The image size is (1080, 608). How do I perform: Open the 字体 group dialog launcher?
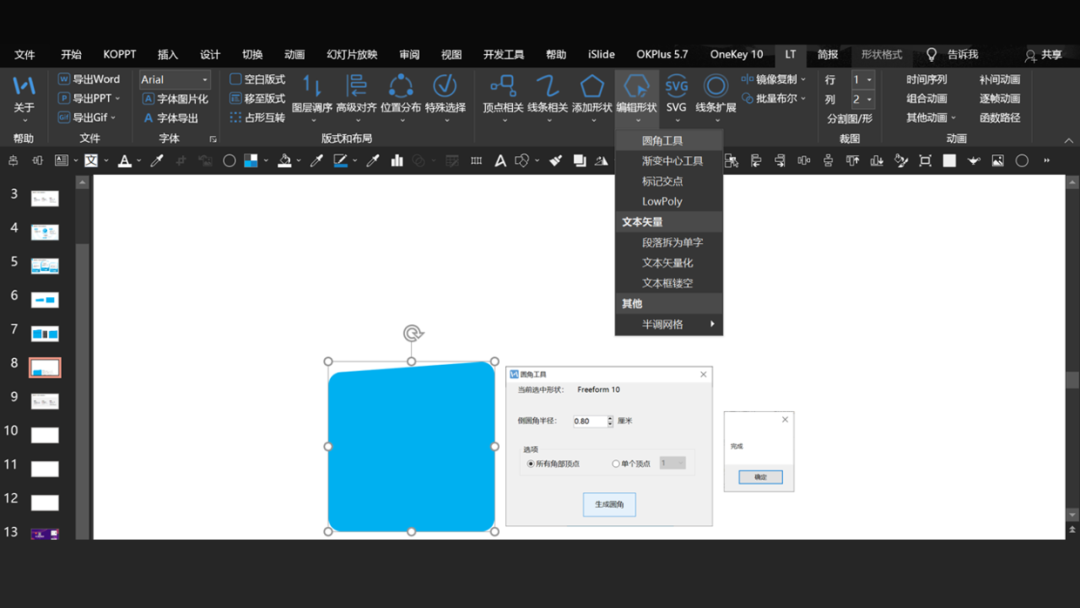[x=213, y=139]
